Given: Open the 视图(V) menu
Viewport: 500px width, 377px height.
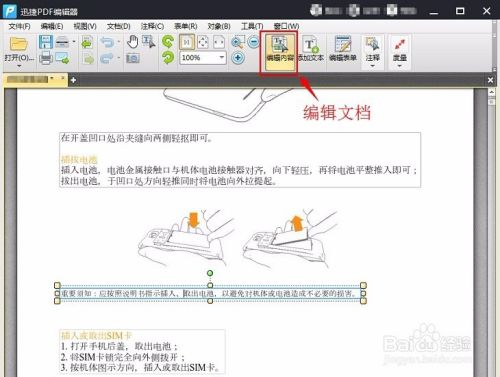Looking at the screenshot, I should 85,26.
